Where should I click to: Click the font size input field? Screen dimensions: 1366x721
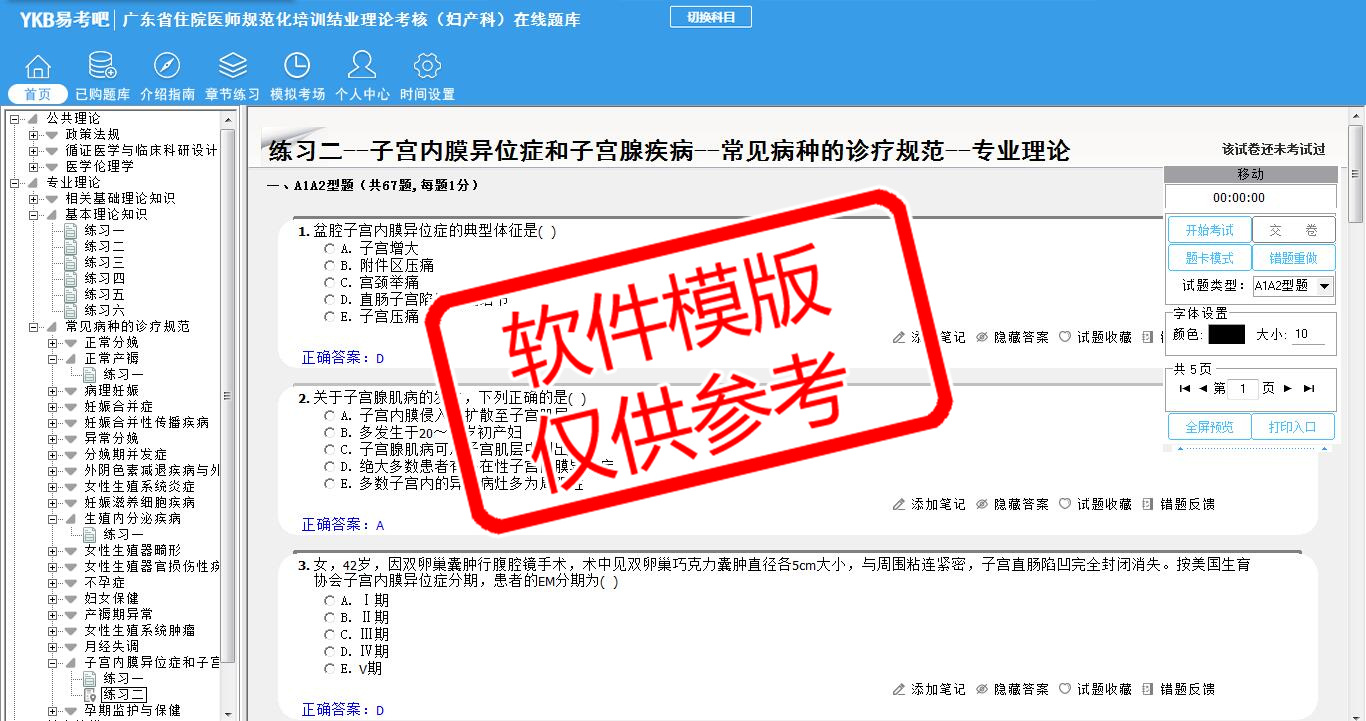1308,335
